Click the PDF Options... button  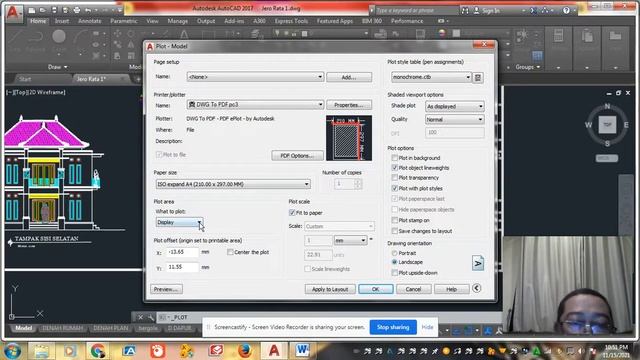pyautogui.click(x=298, y=156)
